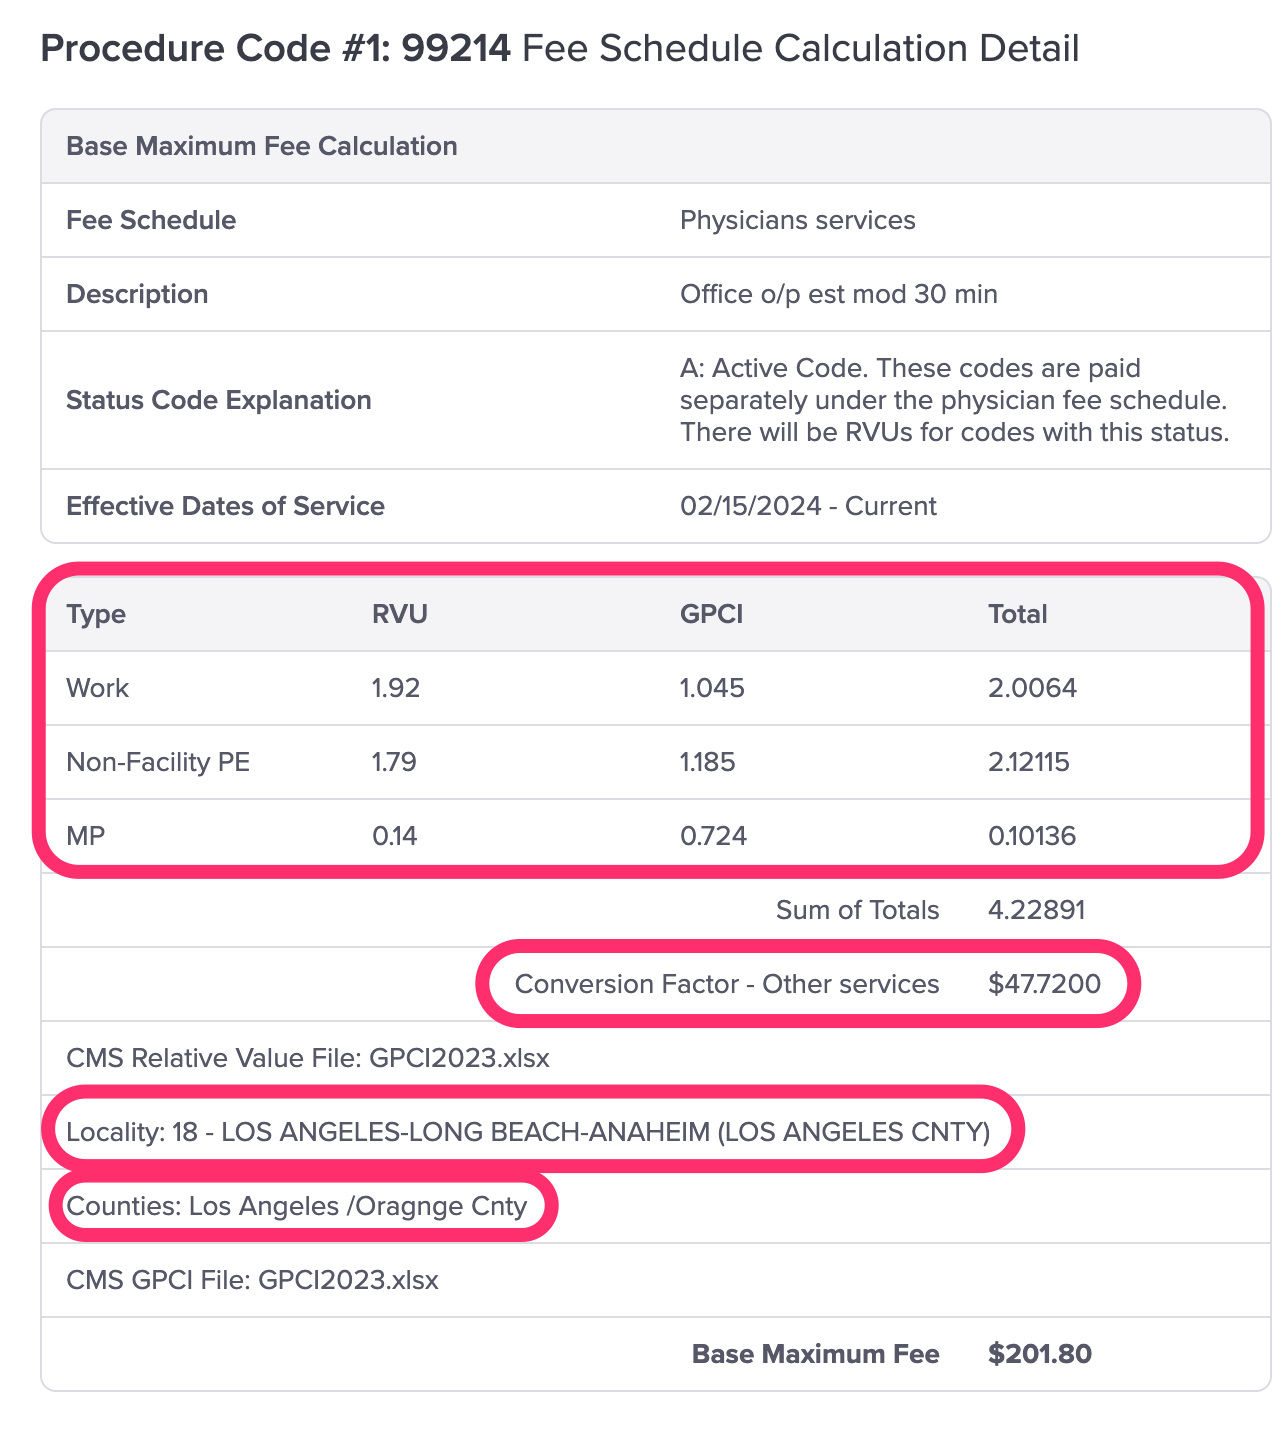Click the GPCI column header
1288x1432 pixels.
711,614
